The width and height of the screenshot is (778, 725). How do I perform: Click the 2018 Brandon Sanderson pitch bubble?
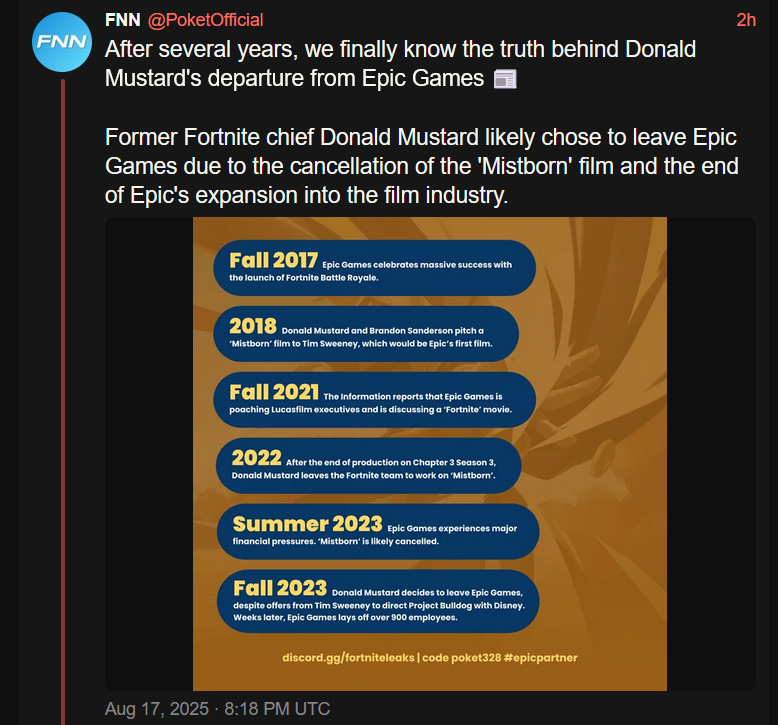click(367, 334)
